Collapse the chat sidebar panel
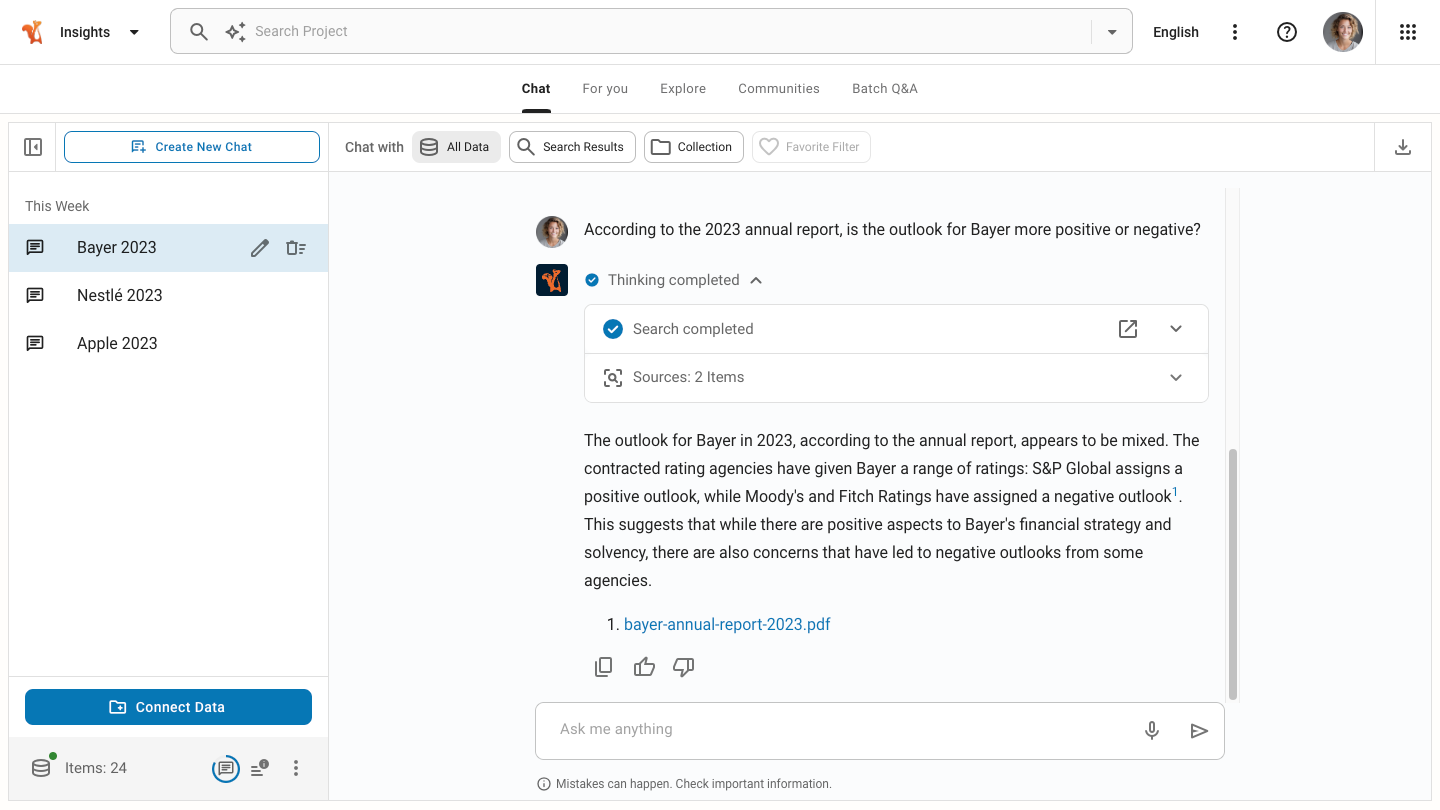Image resolution: width=1440 pixels, height=810 pixels. click(33, 147)
